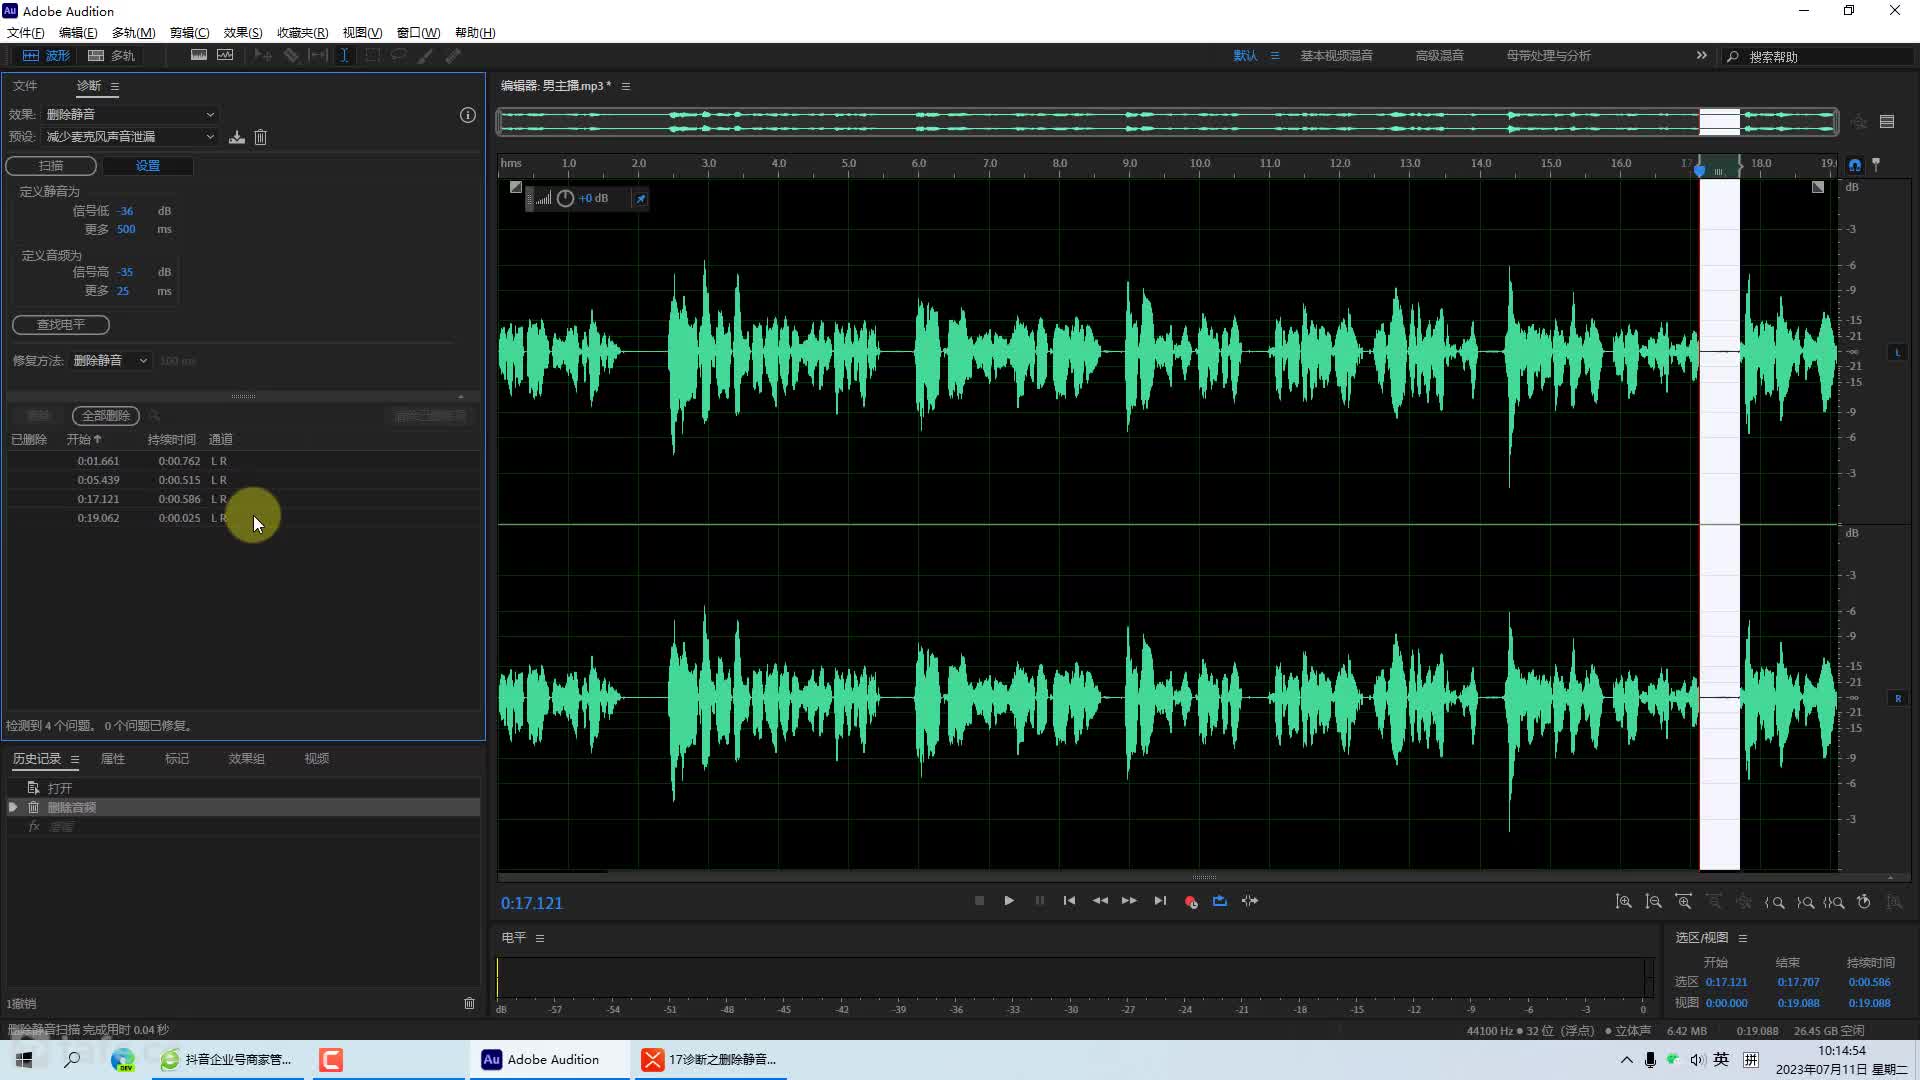Rewind playback button
Viewport: 1920px width, 1080px height.
pyautogui.click(x=1100, y=901)
